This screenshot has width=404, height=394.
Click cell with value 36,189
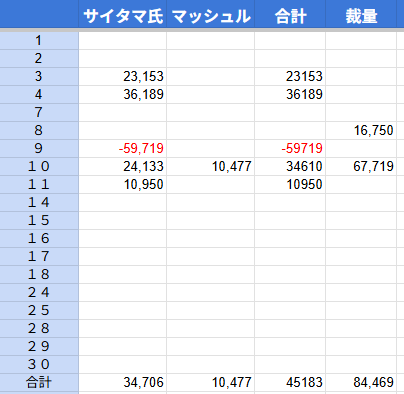tap(123, 95)
